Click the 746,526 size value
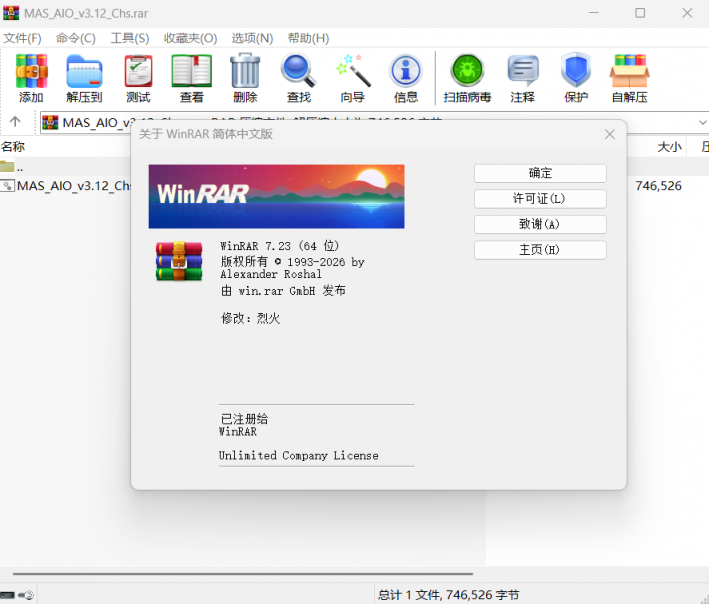This screenshot has height=604, width=709. [658, 186]
